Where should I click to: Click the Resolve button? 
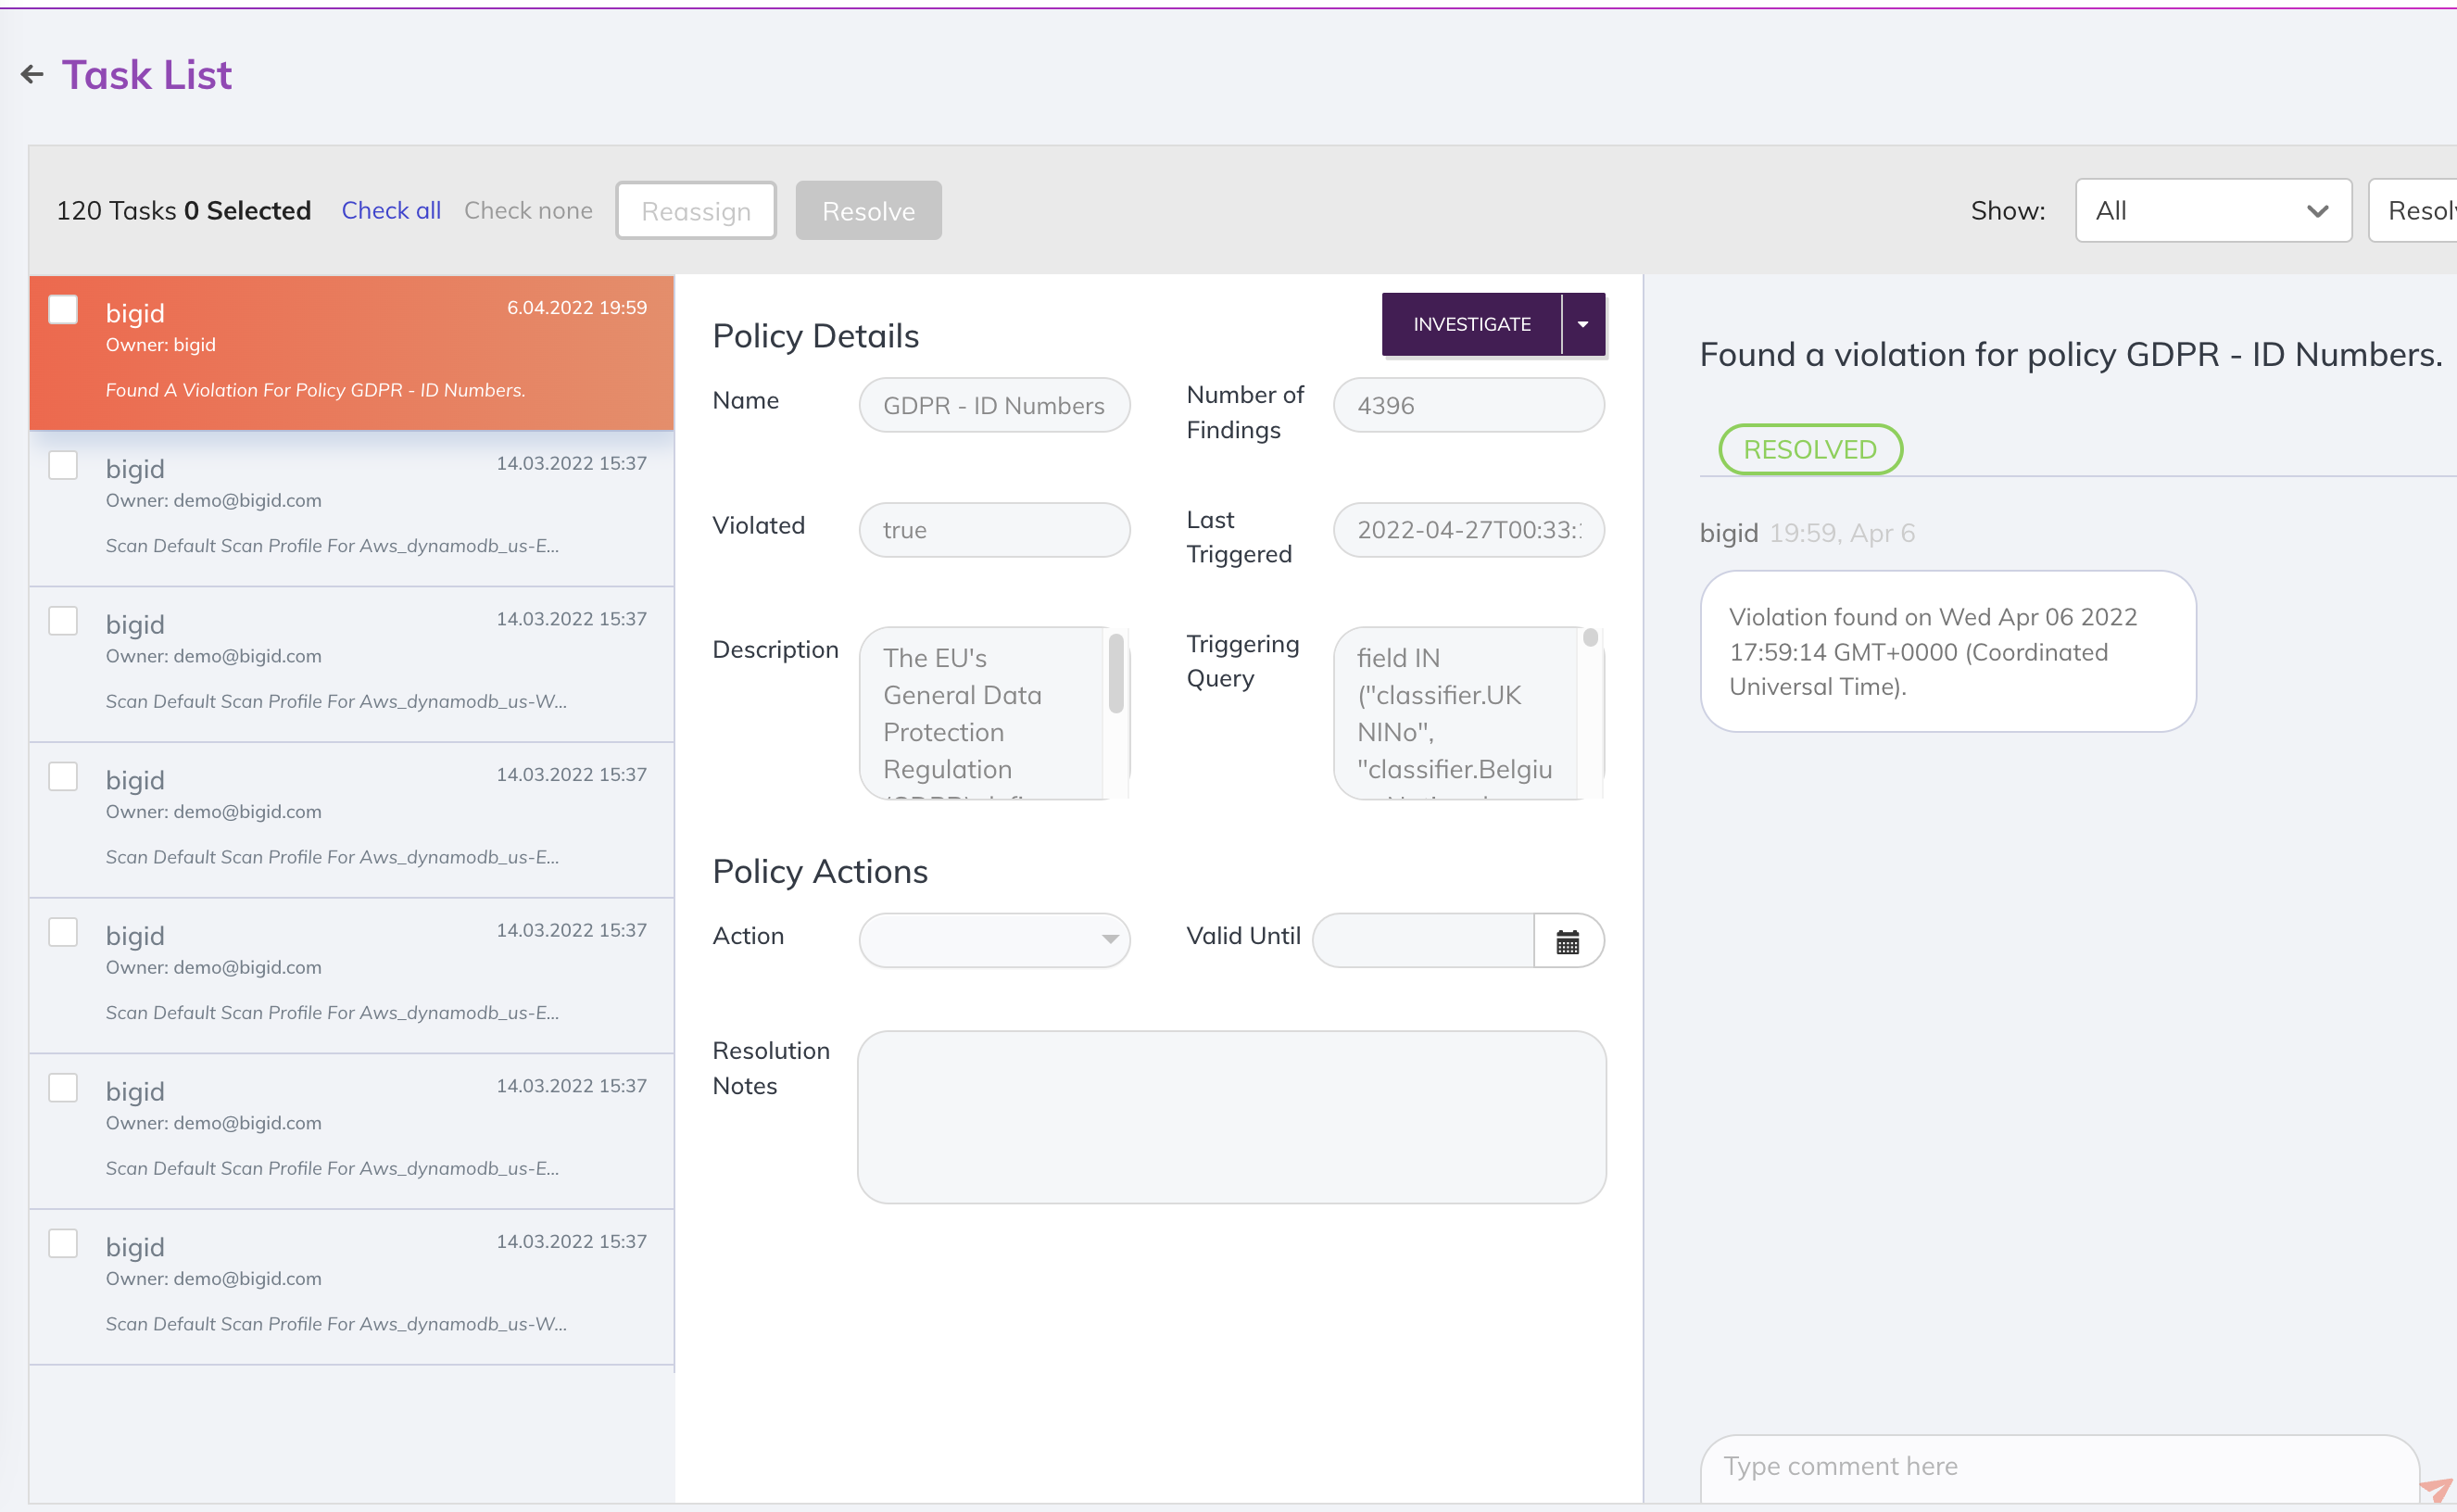pos(868,211)
